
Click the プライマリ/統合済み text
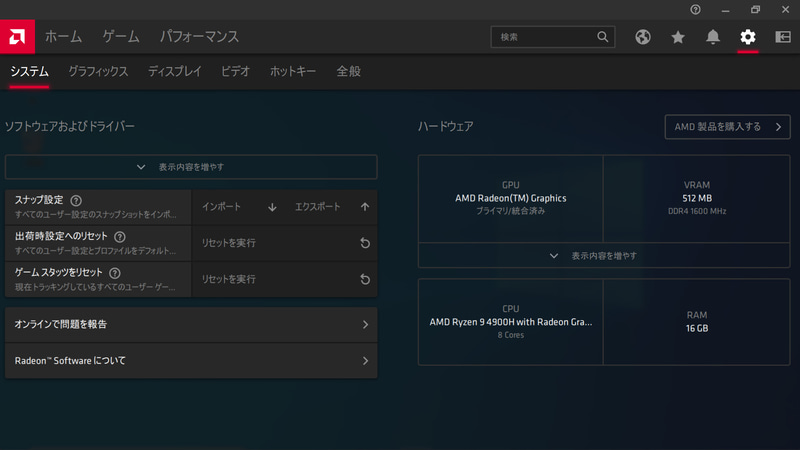point(511,211)
